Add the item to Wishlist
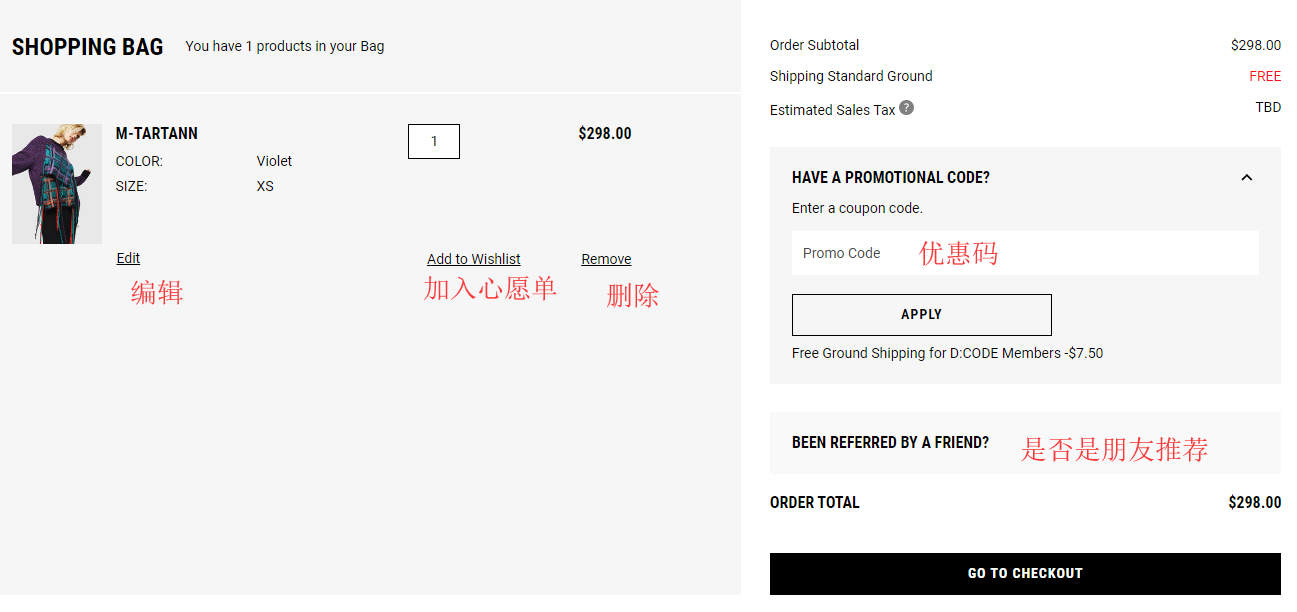This screenshot has width=1297, height=612. [x=474, y=259]
